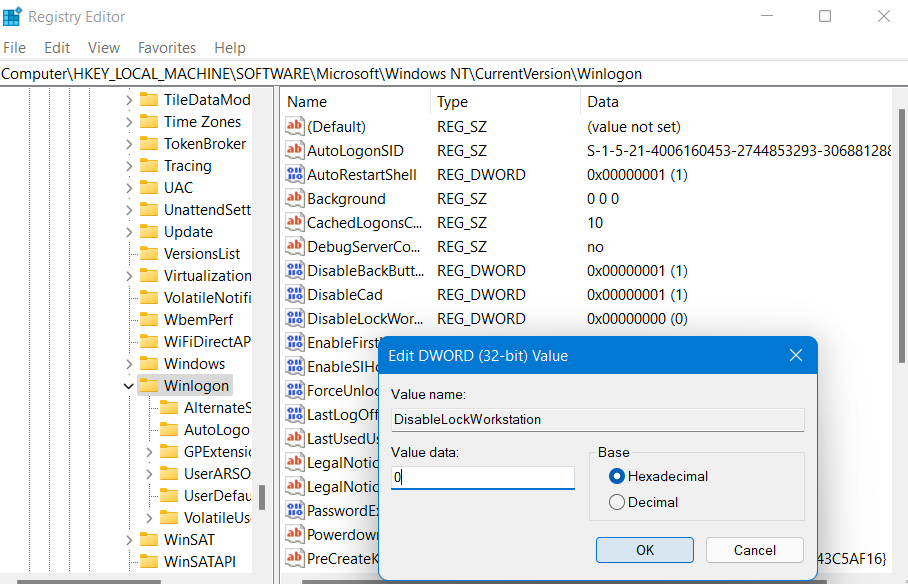Close the Edit DWORD dialog with X
The image size is (908, 584).
coord(796,356)
